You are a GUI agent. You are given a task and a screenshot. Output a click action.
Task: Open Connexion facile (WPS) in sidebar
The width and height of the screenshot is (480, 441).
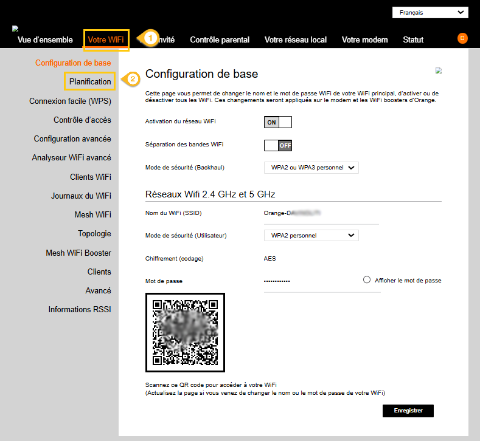coord(70,101)
